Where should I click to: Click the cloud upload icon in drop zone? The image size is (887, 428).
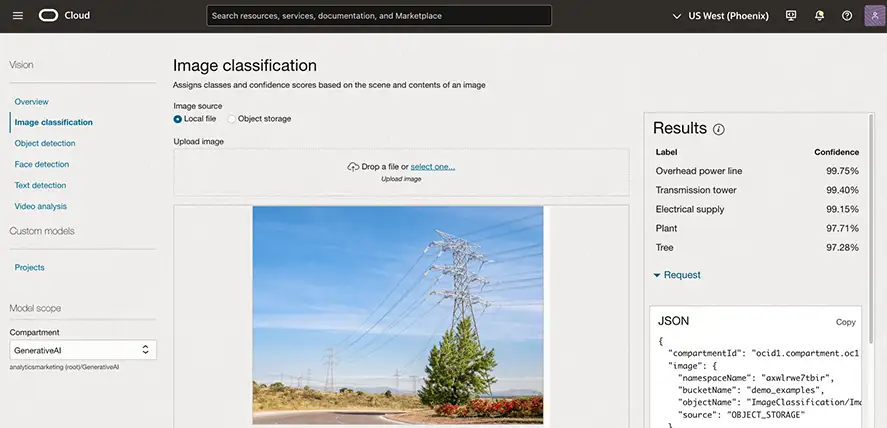click(353, 167)
